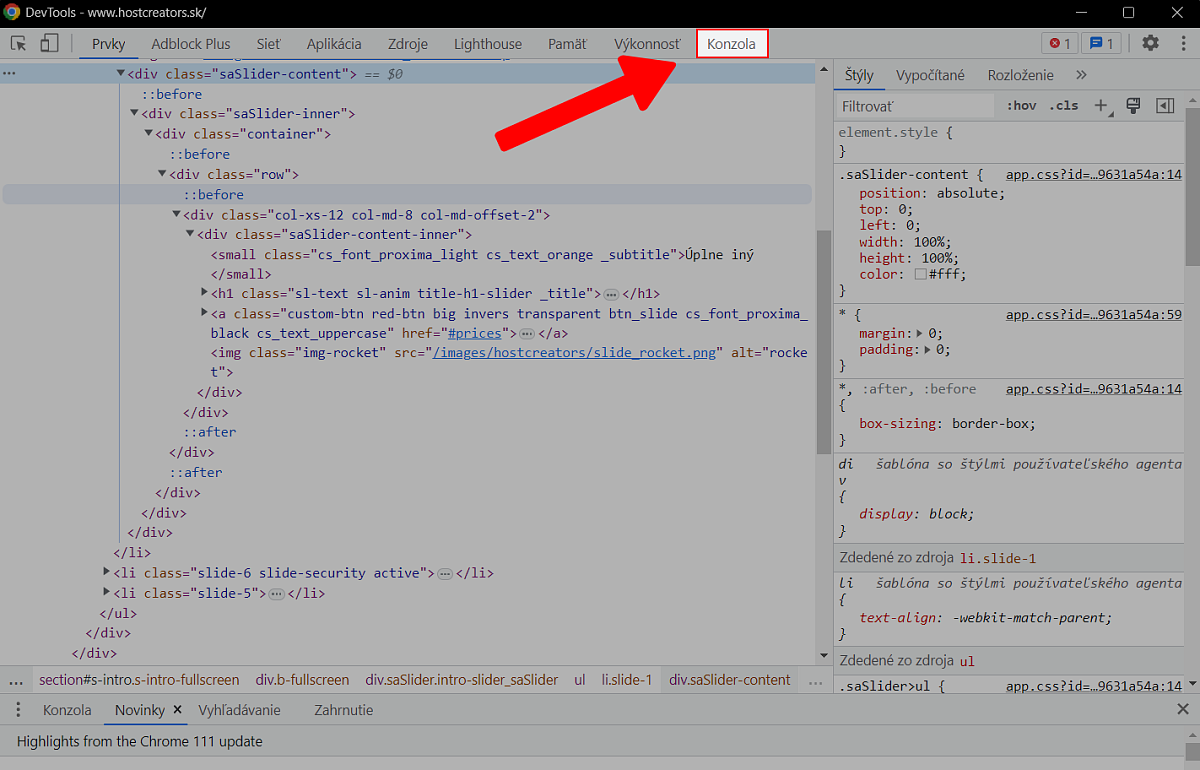Screen dimensions: 1200x770
Task: Toggle the device toolbar icon
Action: pyautogui.click(x=48, y=43)
